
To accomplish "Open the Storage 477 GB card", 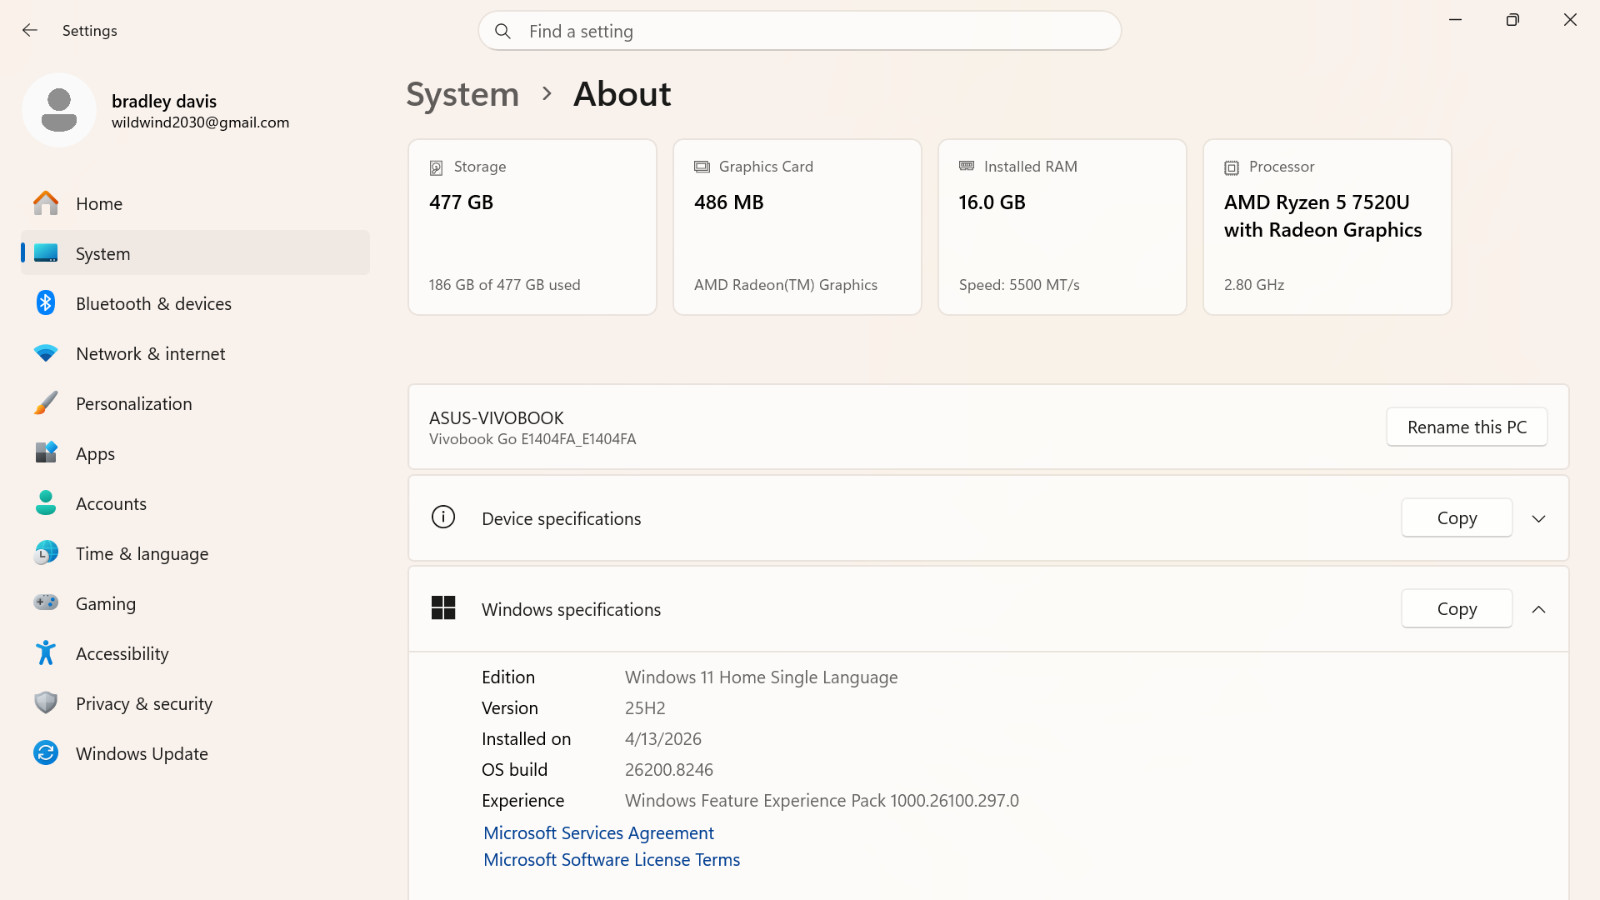I will click(532, 227).
